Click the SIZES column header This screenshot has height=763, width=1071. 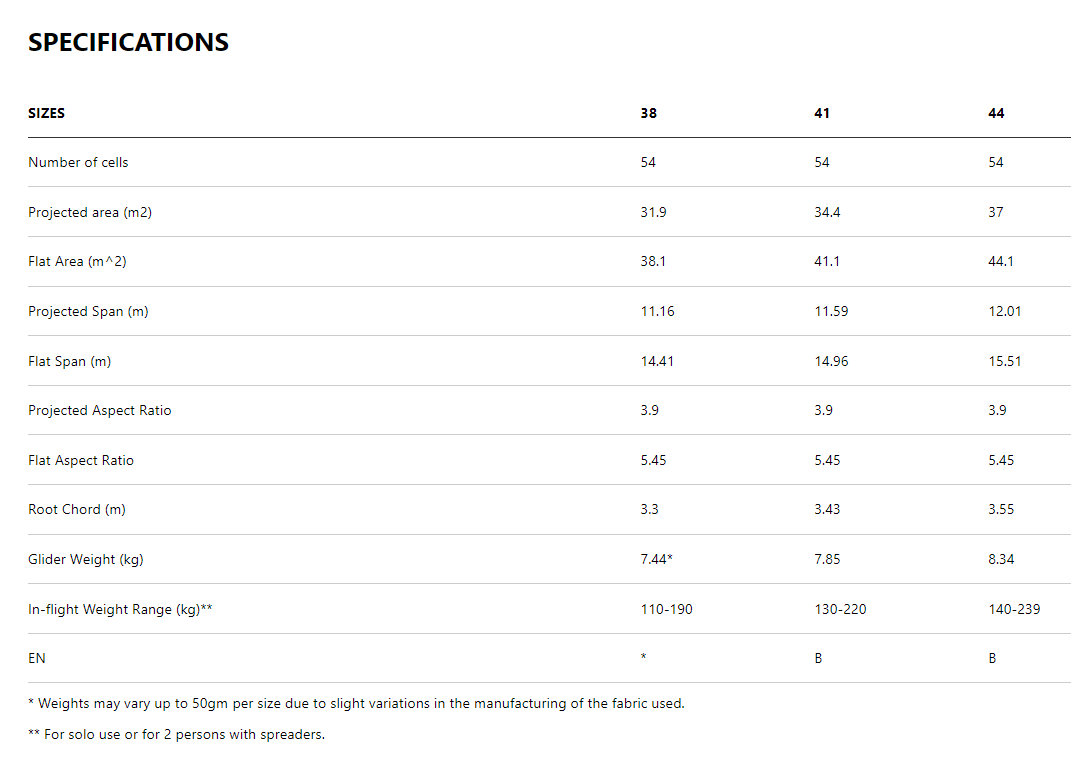click(46, 113)
